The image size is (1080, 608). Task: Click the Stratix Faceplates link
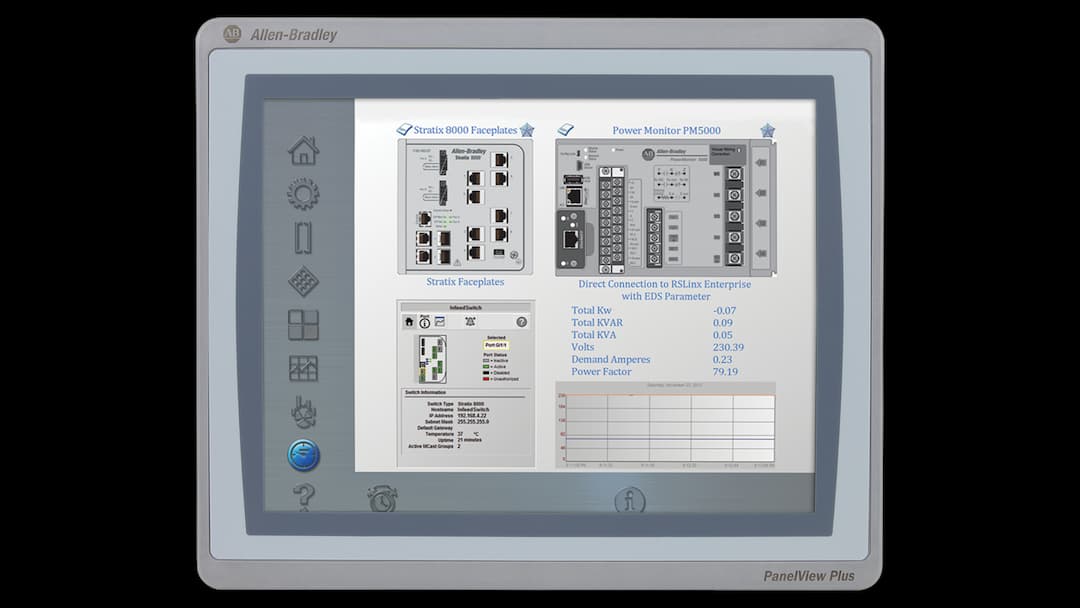coord(463,282)
